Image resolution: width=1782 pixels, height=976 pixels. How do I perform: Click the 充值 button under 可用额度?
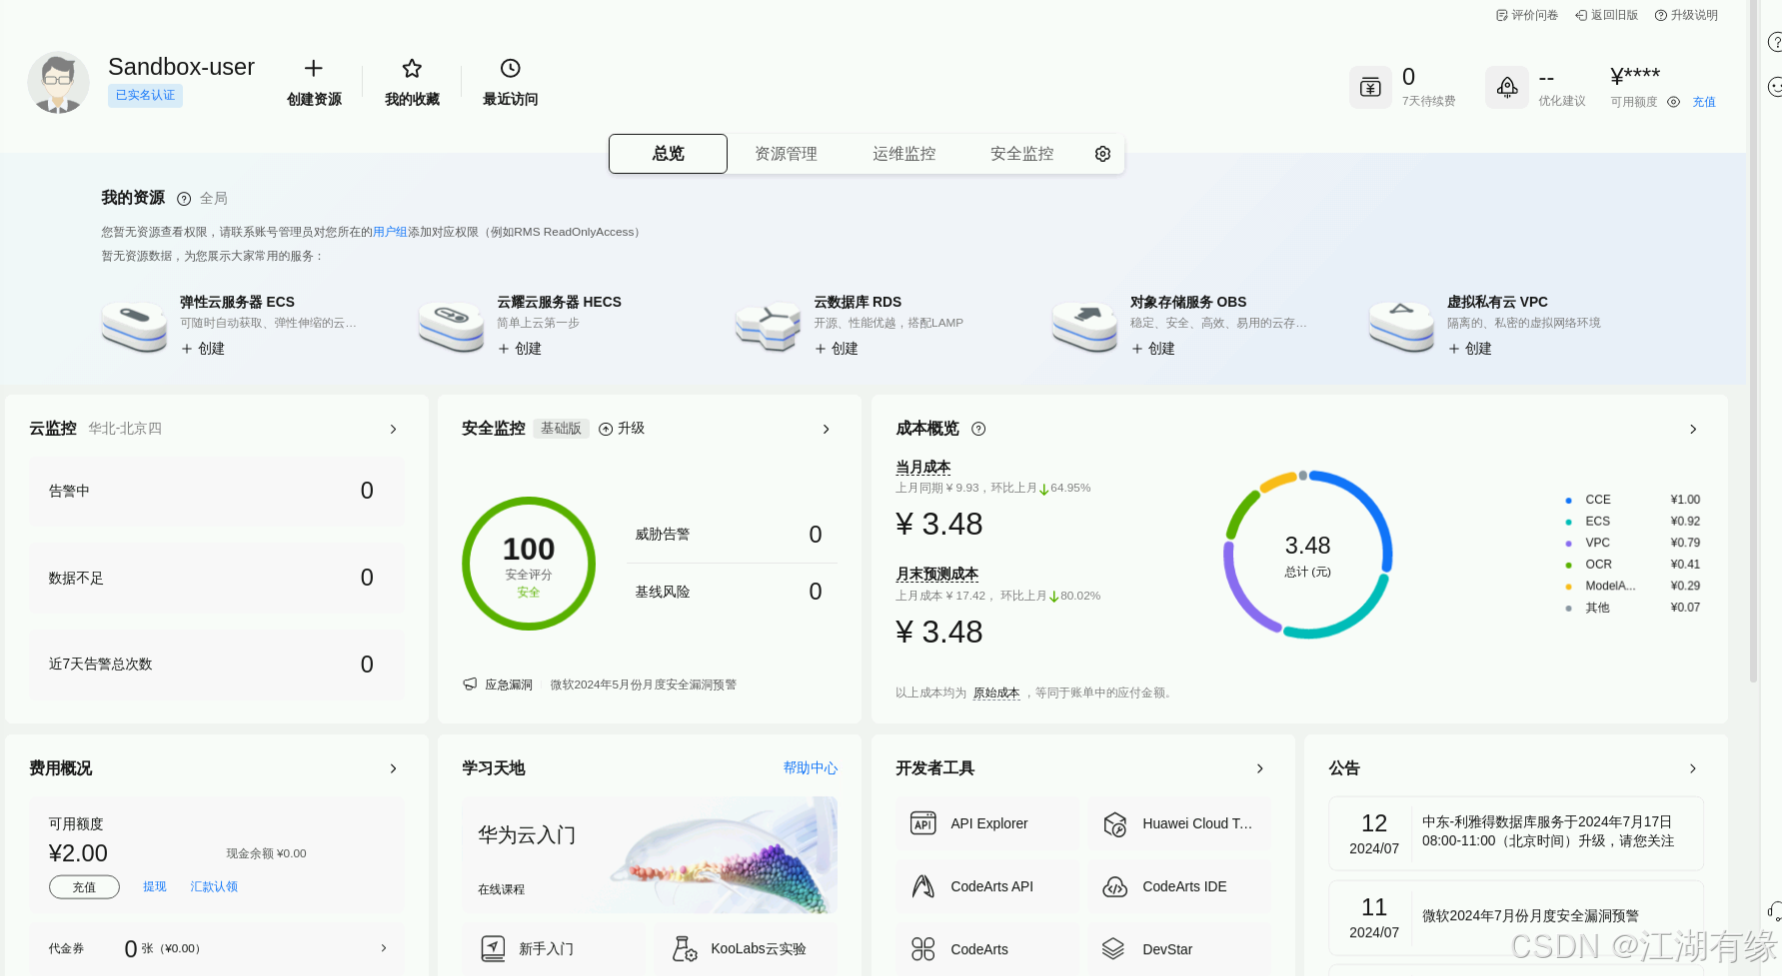point(84,887)
